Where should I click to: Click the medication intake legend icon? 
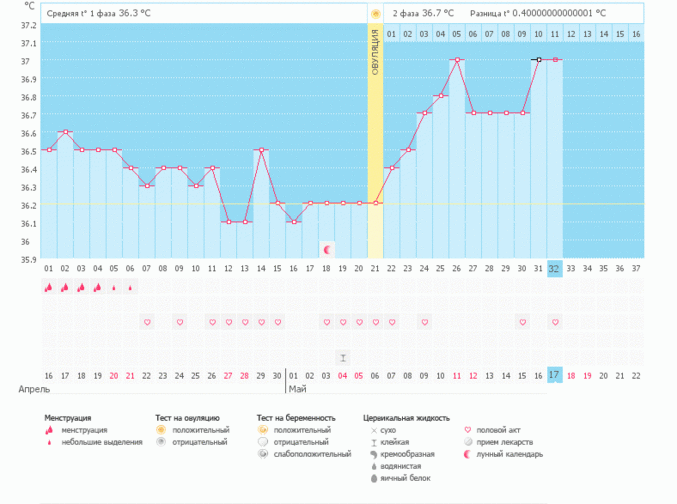tap(469, 441)
